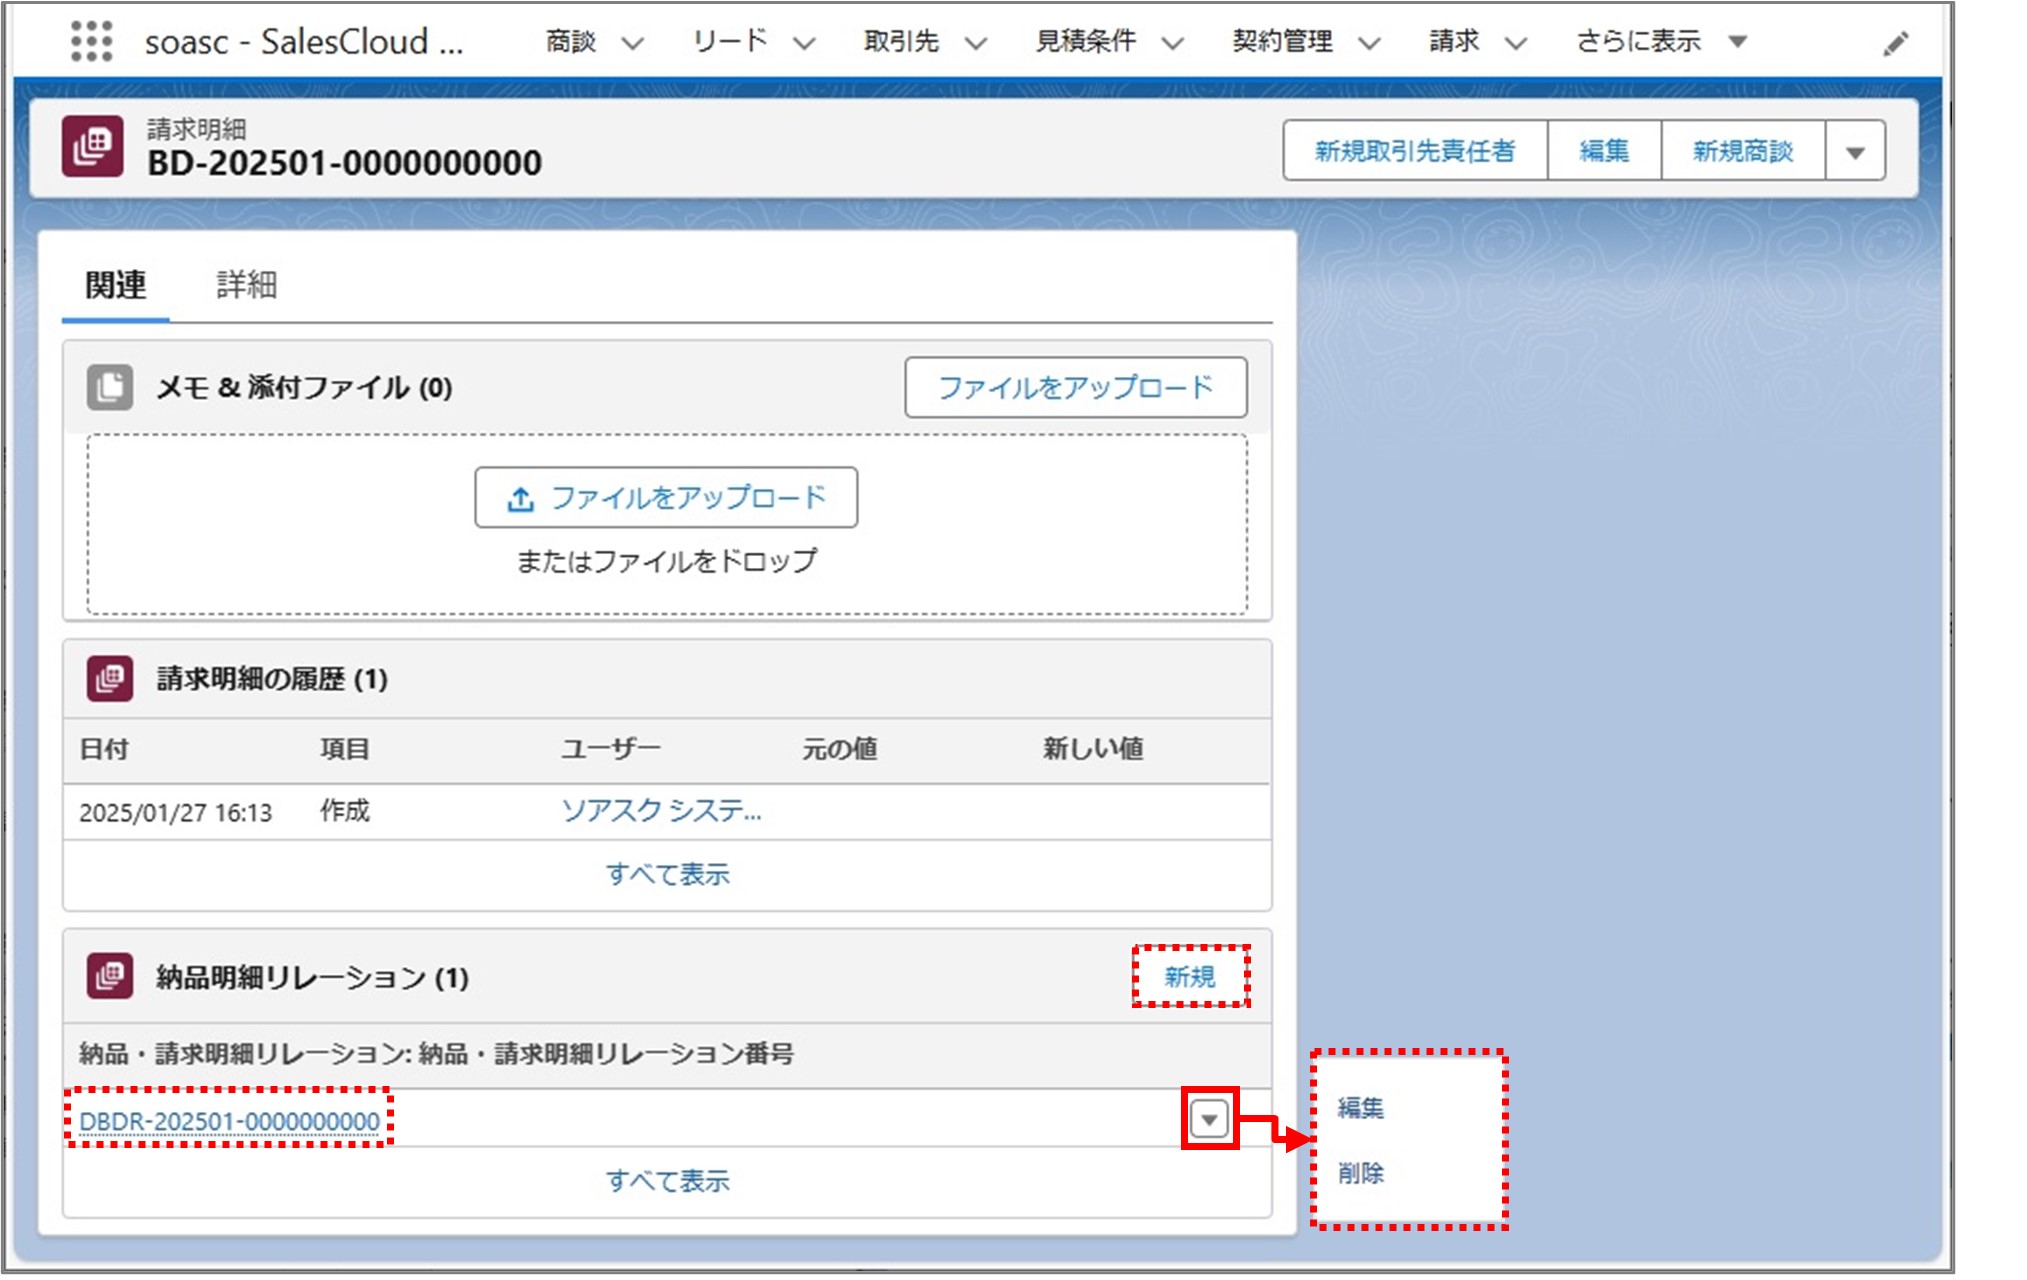This screenshot has width=2027, height=1280.
Task: Click the 納品明細リレーション (1) heading
Action: pyautogui.click(x=312, y=977)
